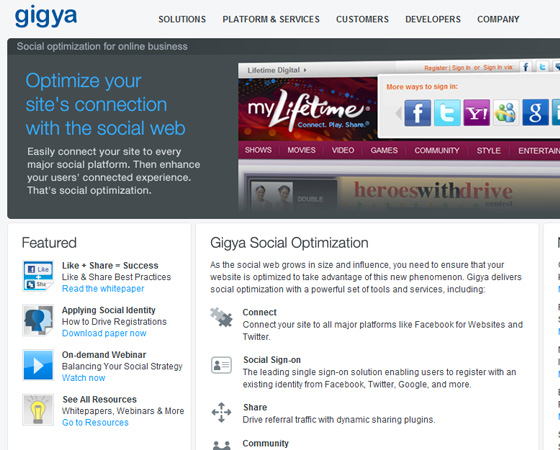The height and width of the screenshot is (450, 560).
Task: Open Download paper now link
Action: 104,333
